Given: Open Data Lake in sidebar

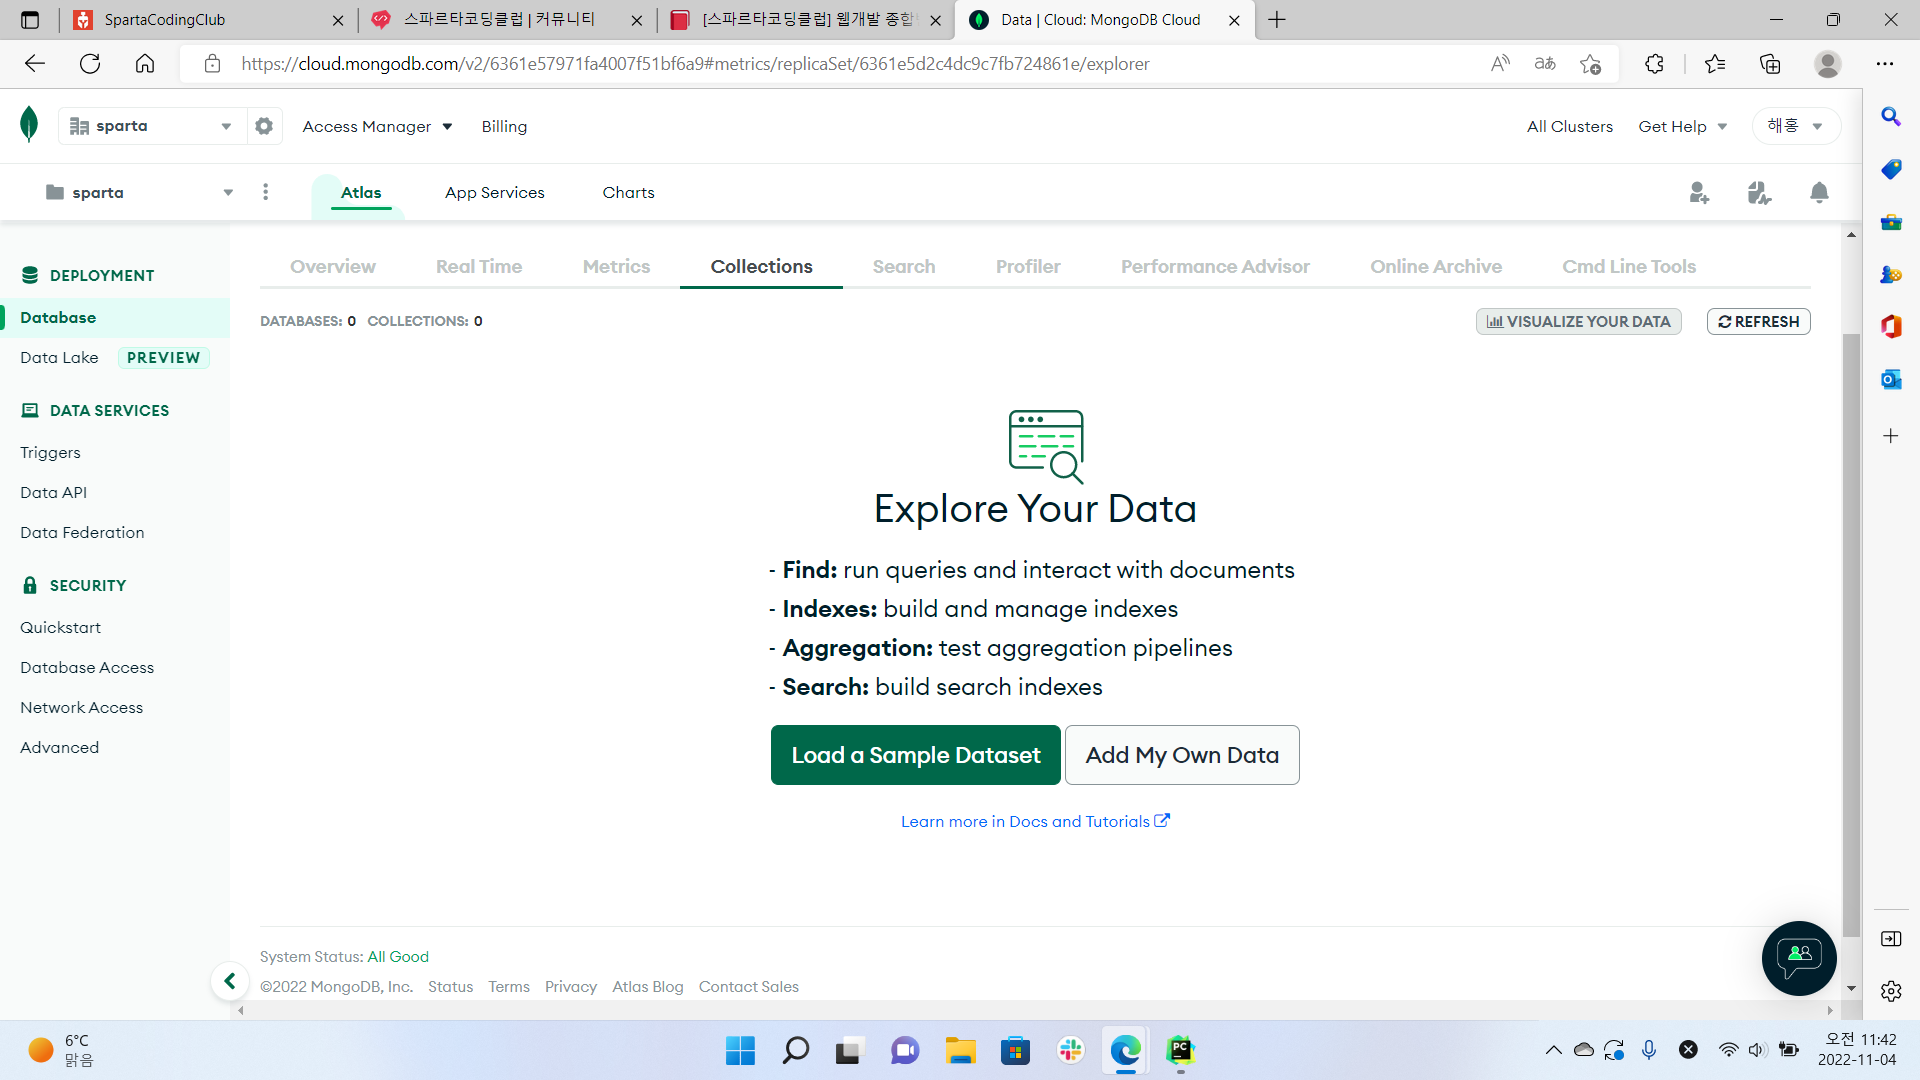Looking at the screenshot, I should [59, 358].
